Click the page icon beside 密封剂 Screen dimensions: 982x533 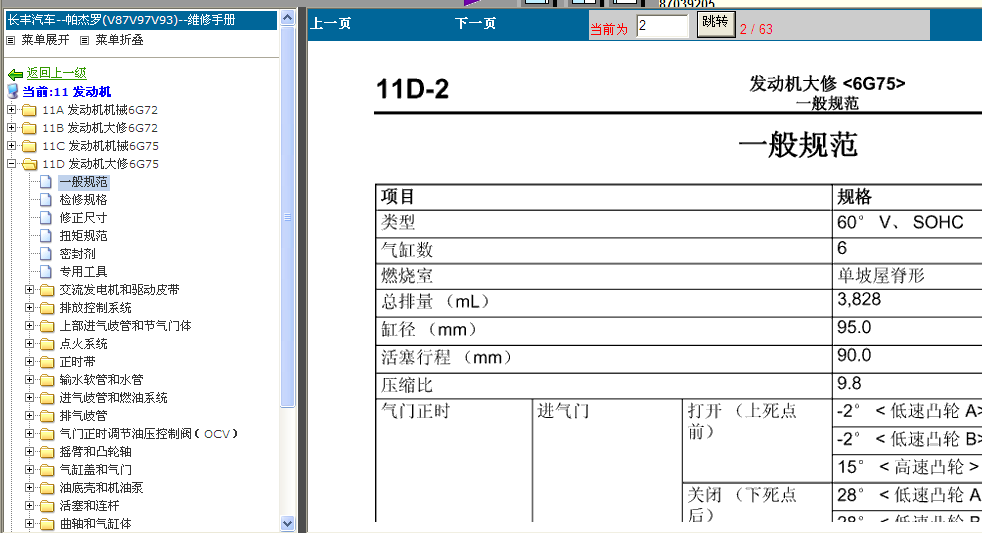46,254
